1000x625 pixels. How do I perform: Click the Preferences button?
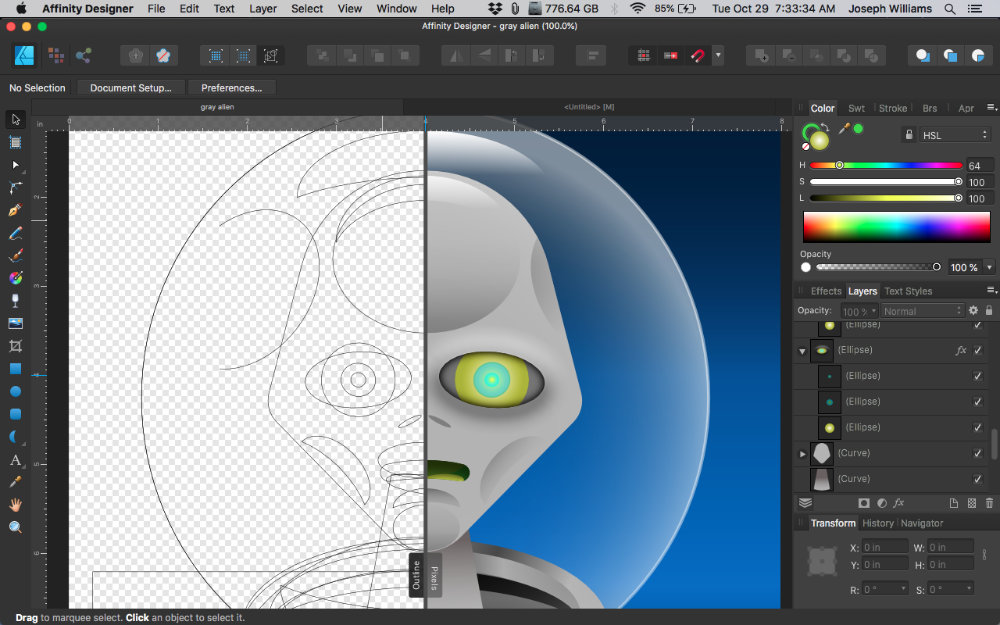click(230, 87)
